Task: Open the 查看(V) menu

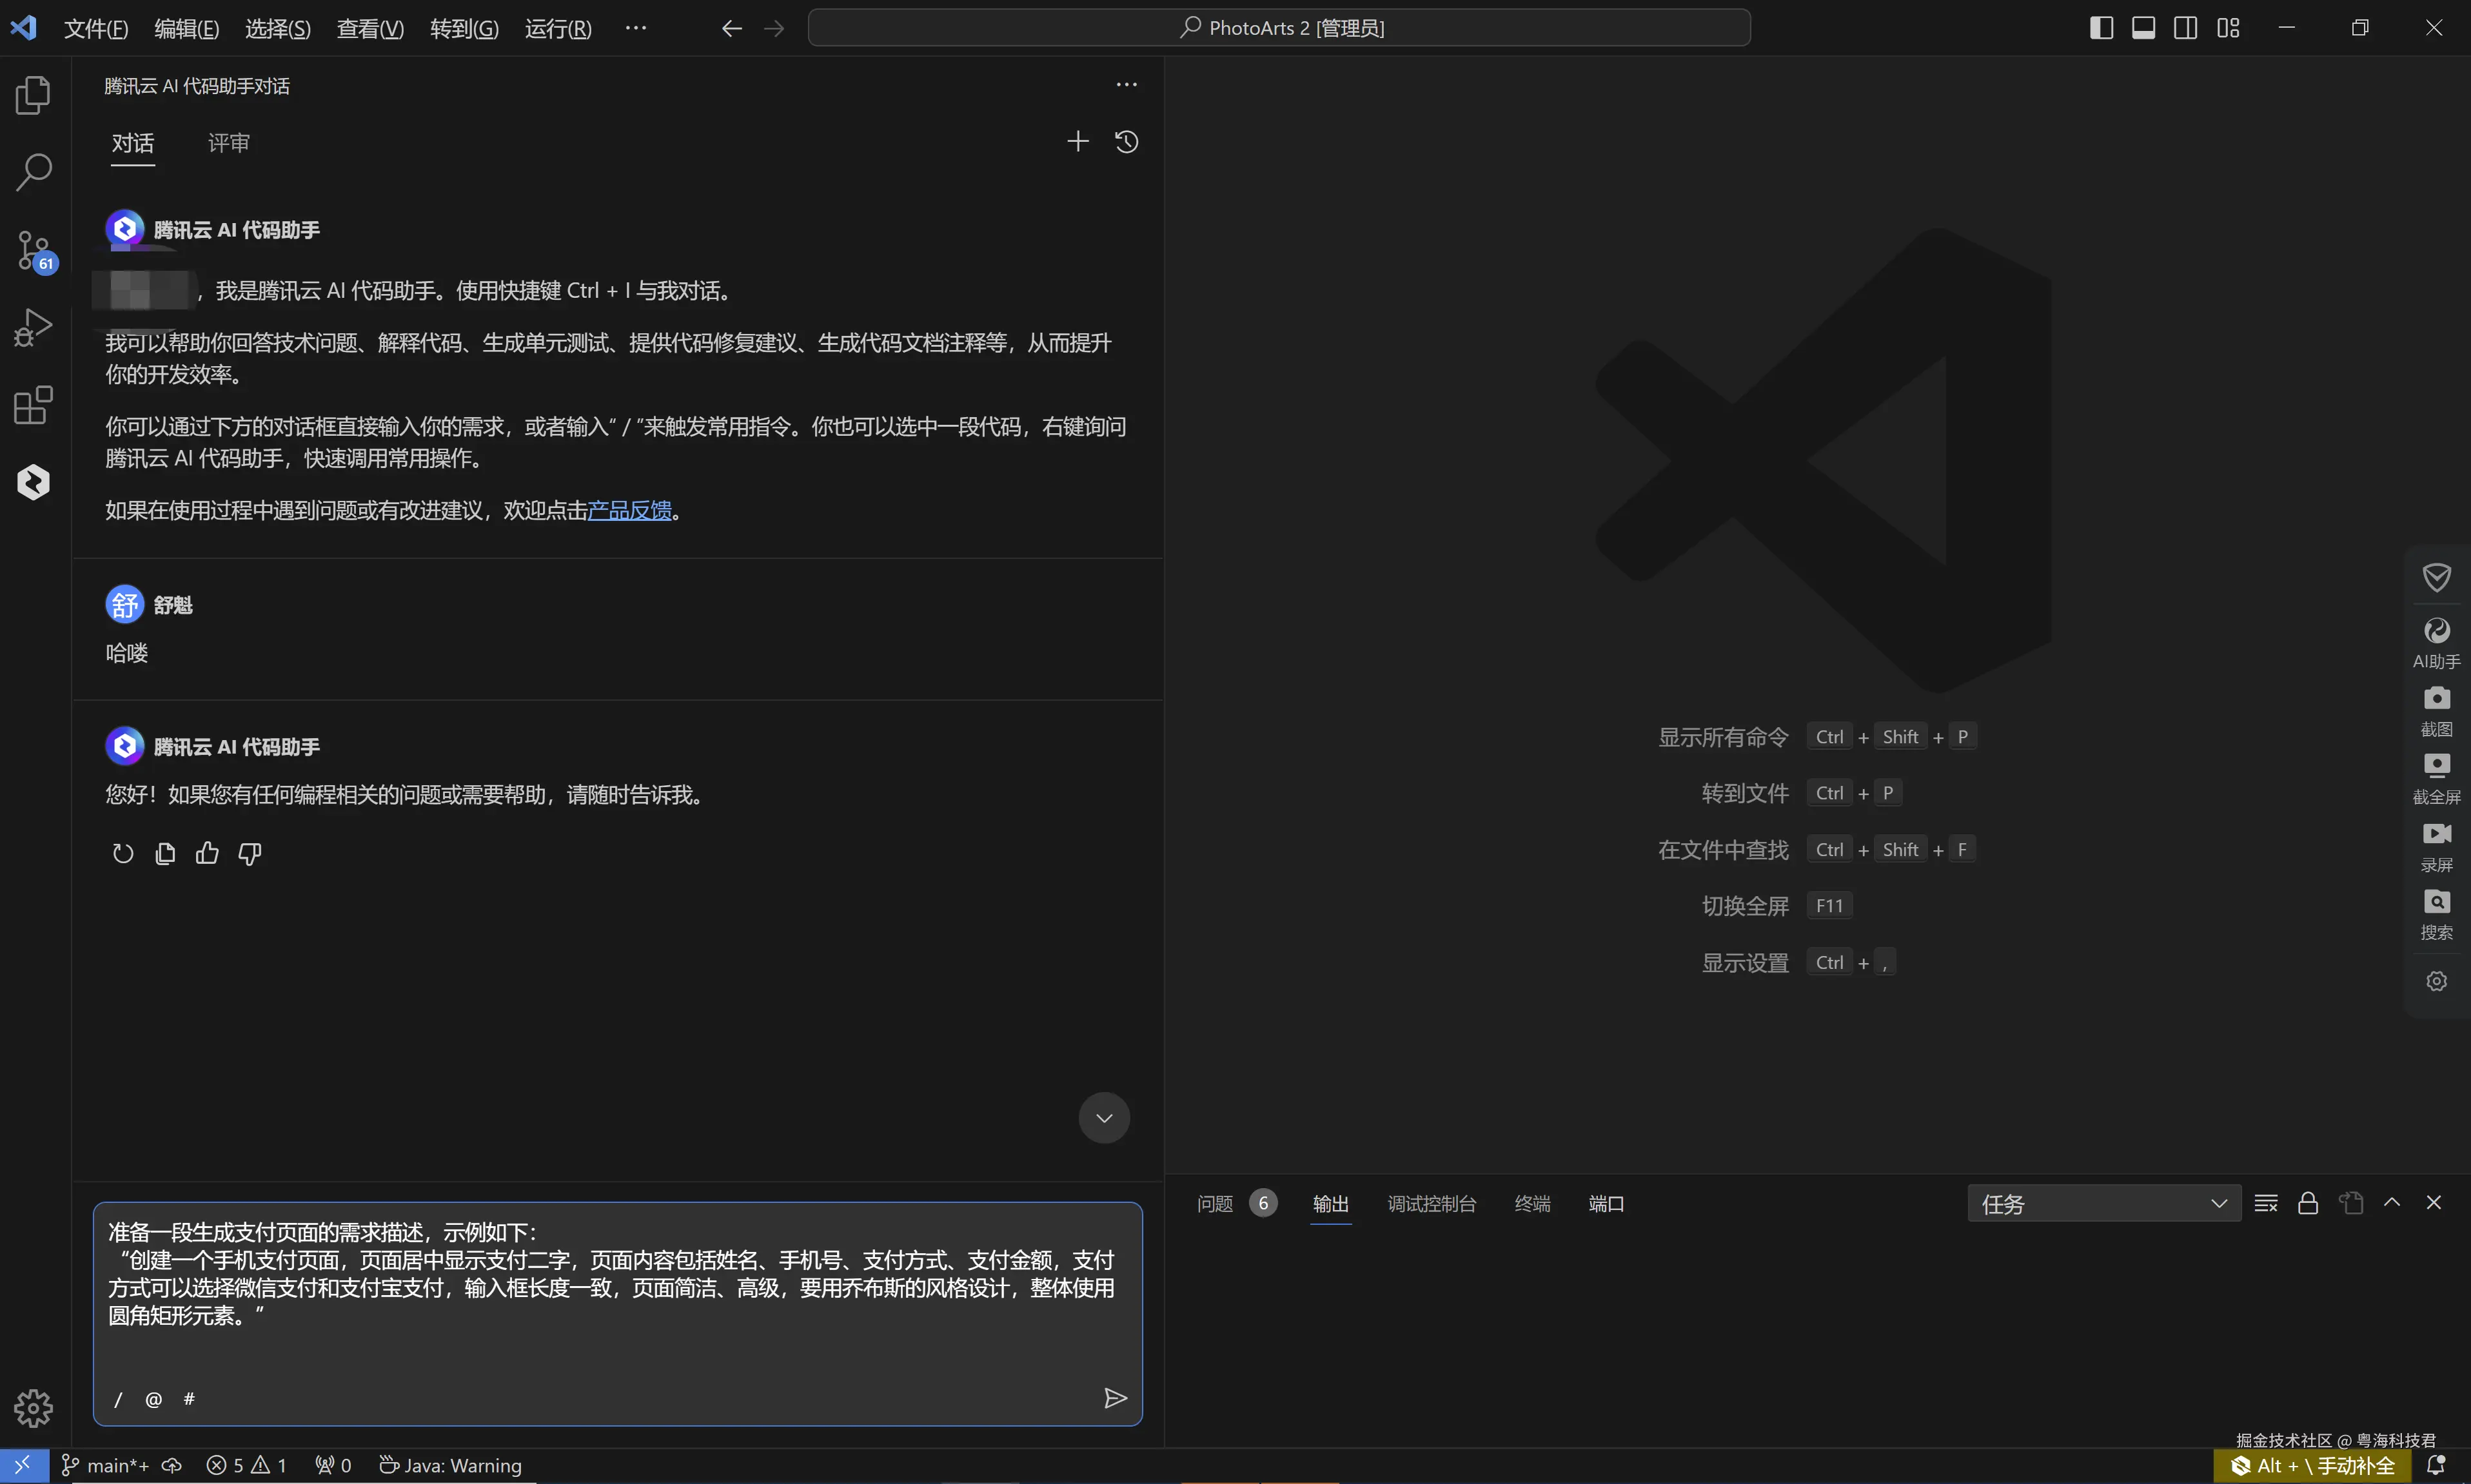Action: pos(370,28)
